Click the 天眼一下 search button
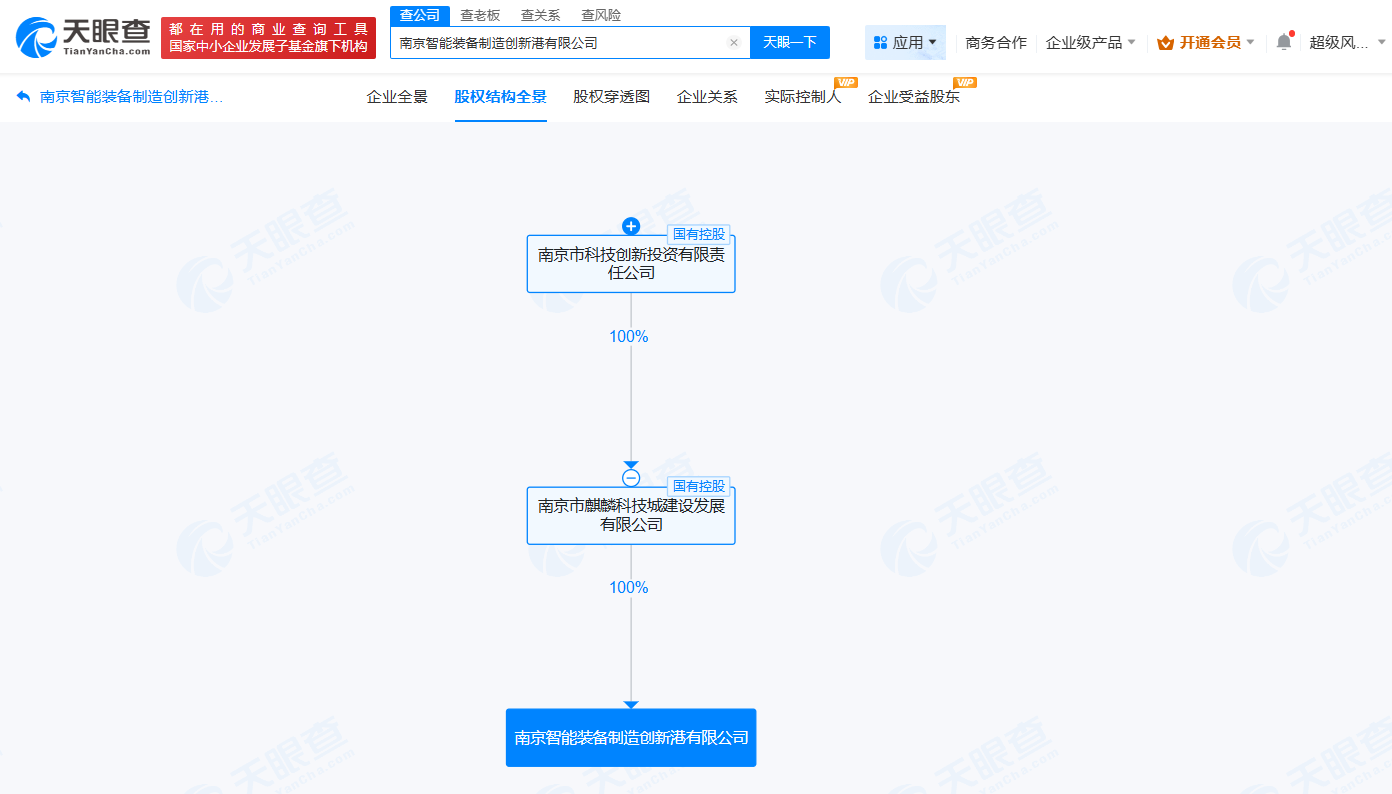 coord(791,42)
